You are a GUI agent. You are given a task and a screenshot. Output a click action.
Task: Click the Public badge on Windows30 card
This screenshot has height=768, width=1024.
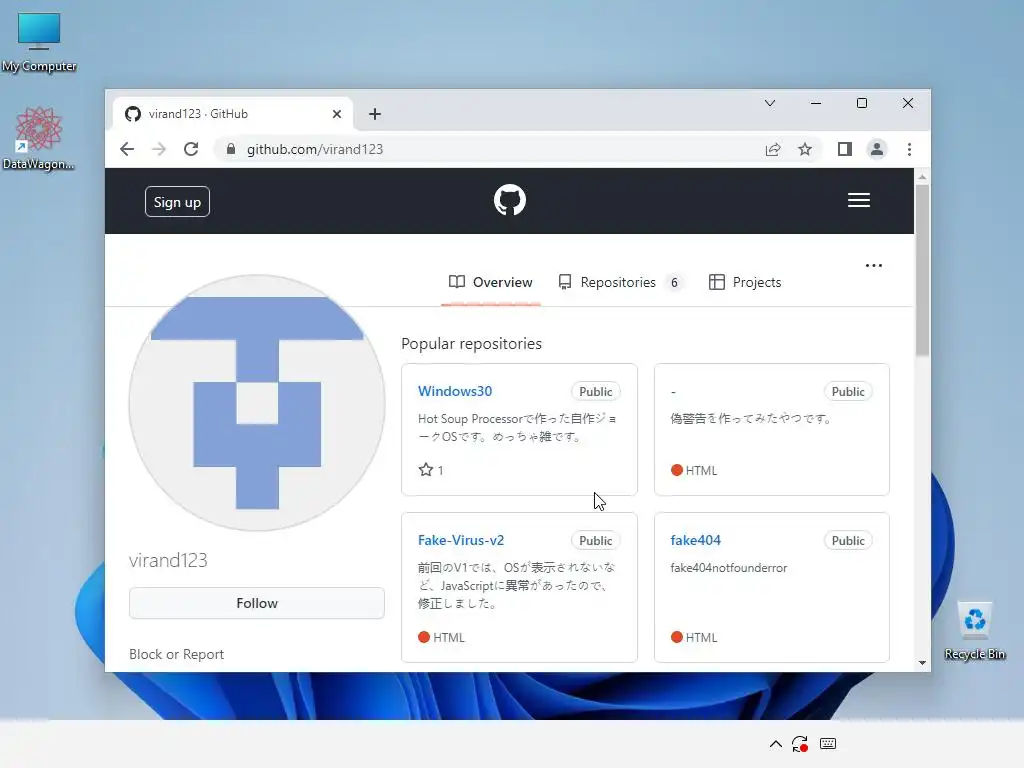point(596,391)
